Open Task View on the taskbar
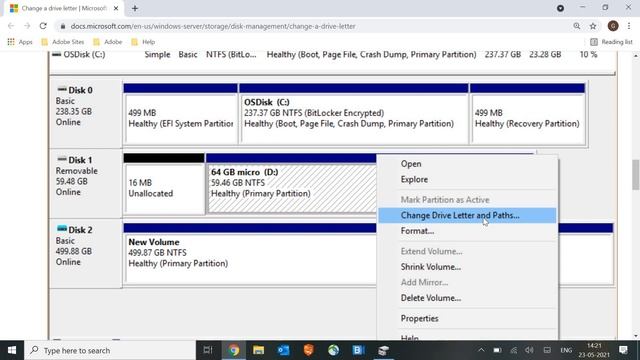640x360 pixels. (208, 350)
